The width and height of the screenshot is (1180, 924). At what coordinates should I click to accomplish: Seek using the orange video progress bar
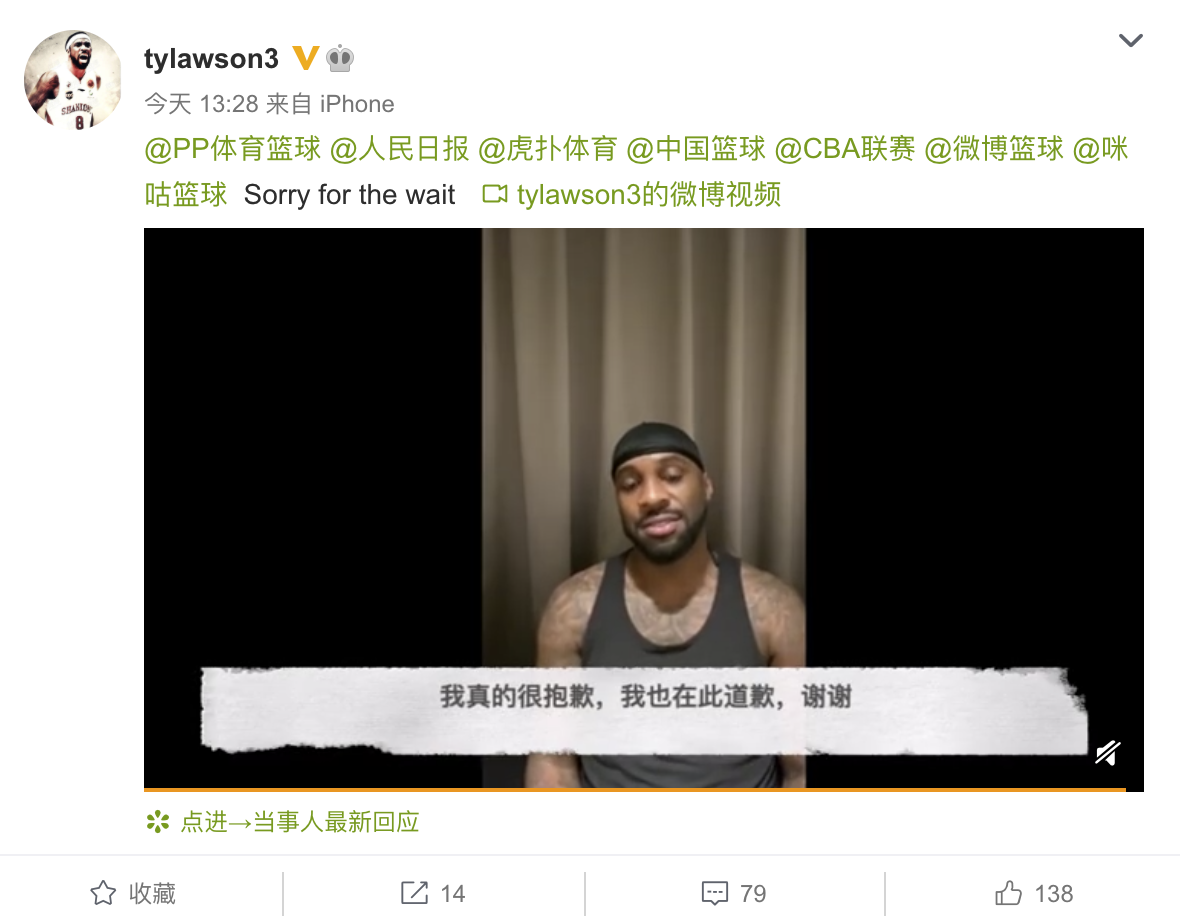coord(634,789)
